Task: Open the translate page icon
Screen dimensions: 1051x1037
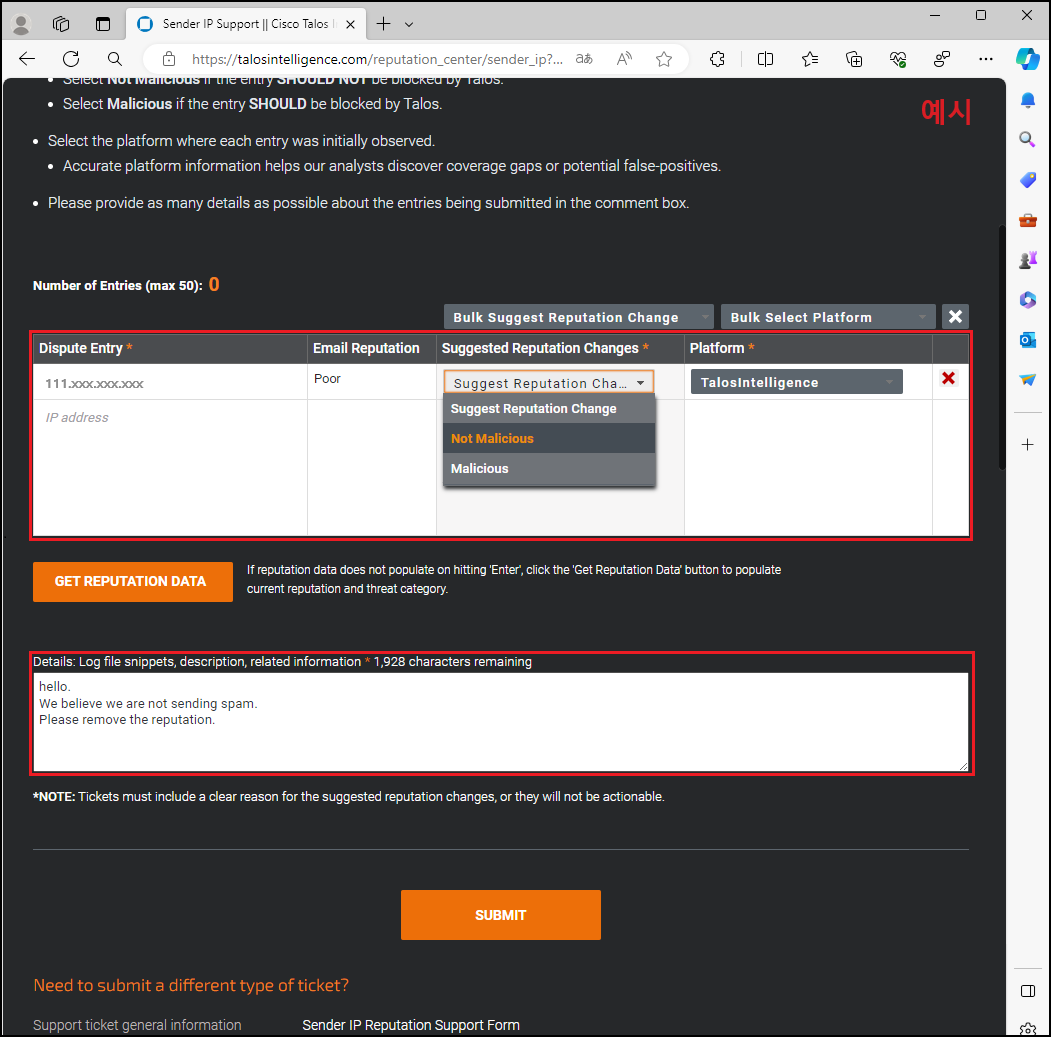Action: (584, 59)
